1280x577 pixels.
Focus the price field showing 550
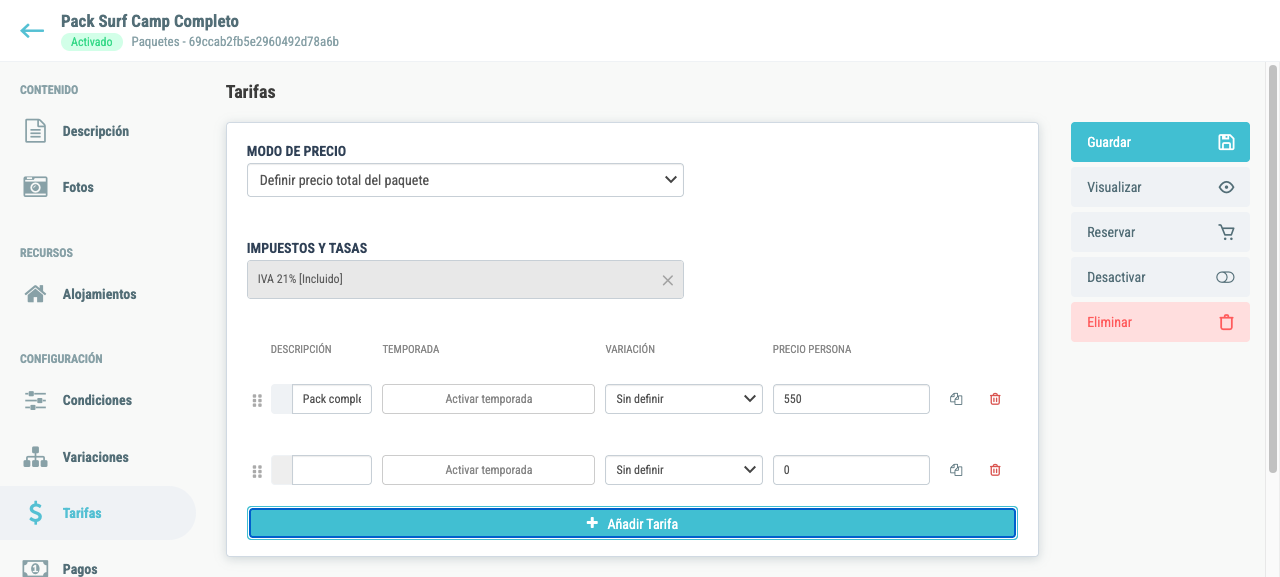click(851, 399)
